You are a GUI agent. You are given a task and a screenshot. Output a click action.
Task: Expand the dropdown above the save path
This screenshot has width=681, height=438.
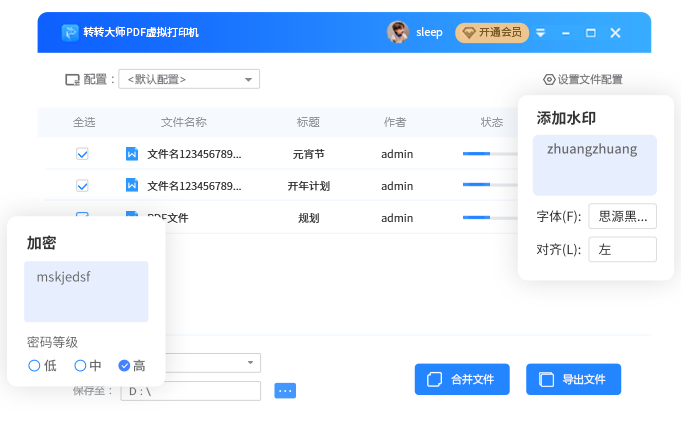(212, 363)
